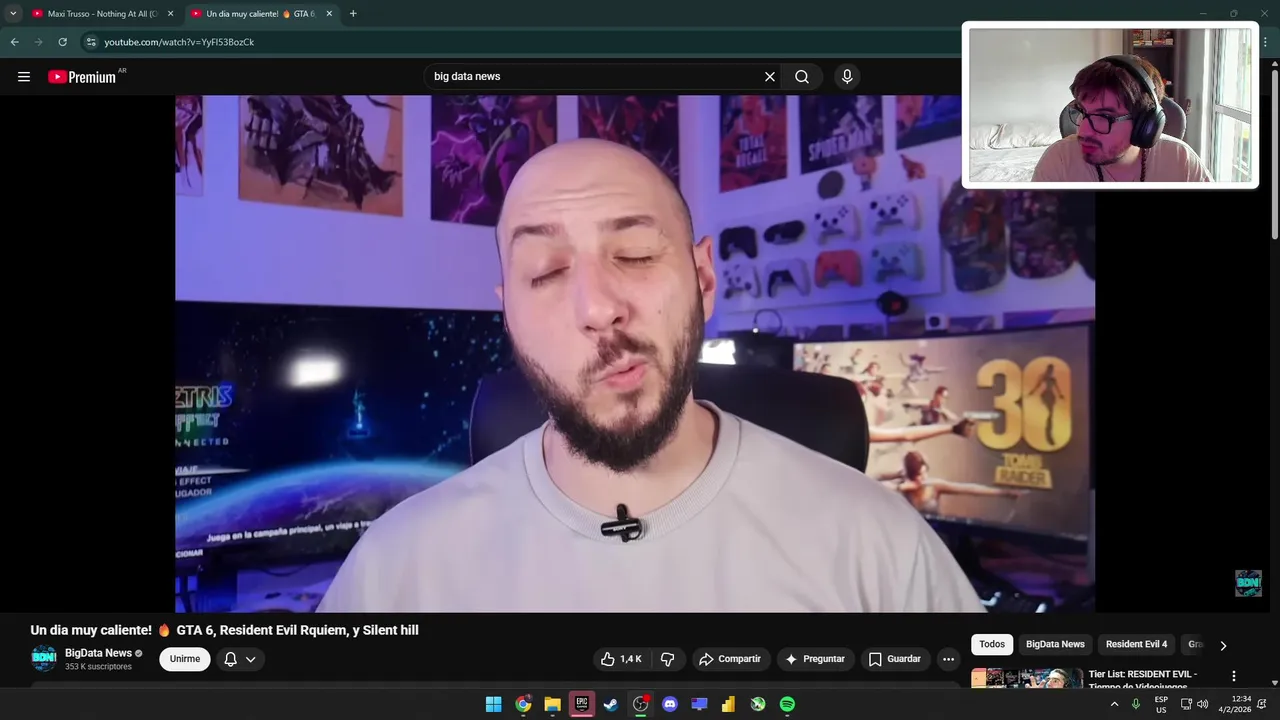Open volume control in system tray

point(1202,704)
